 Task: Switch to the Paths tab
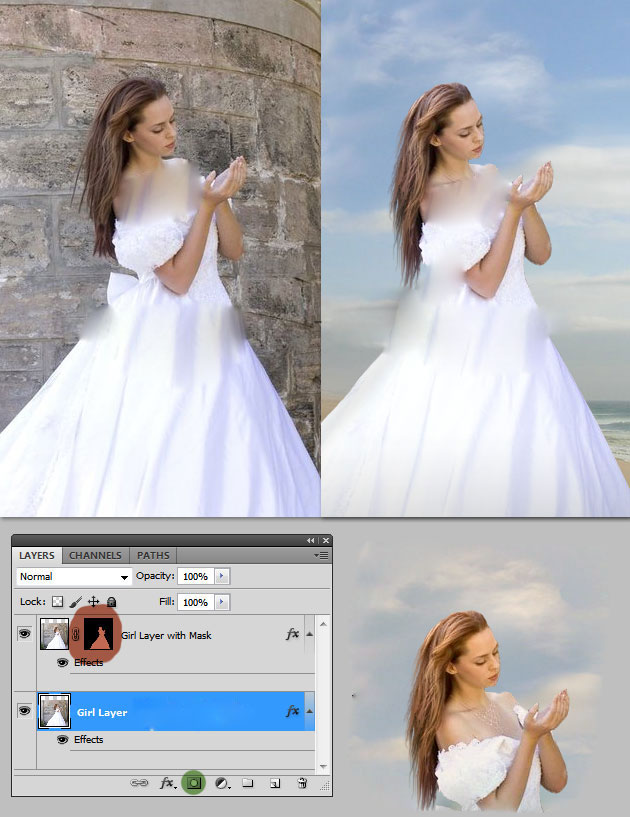[x=153, y=555]
